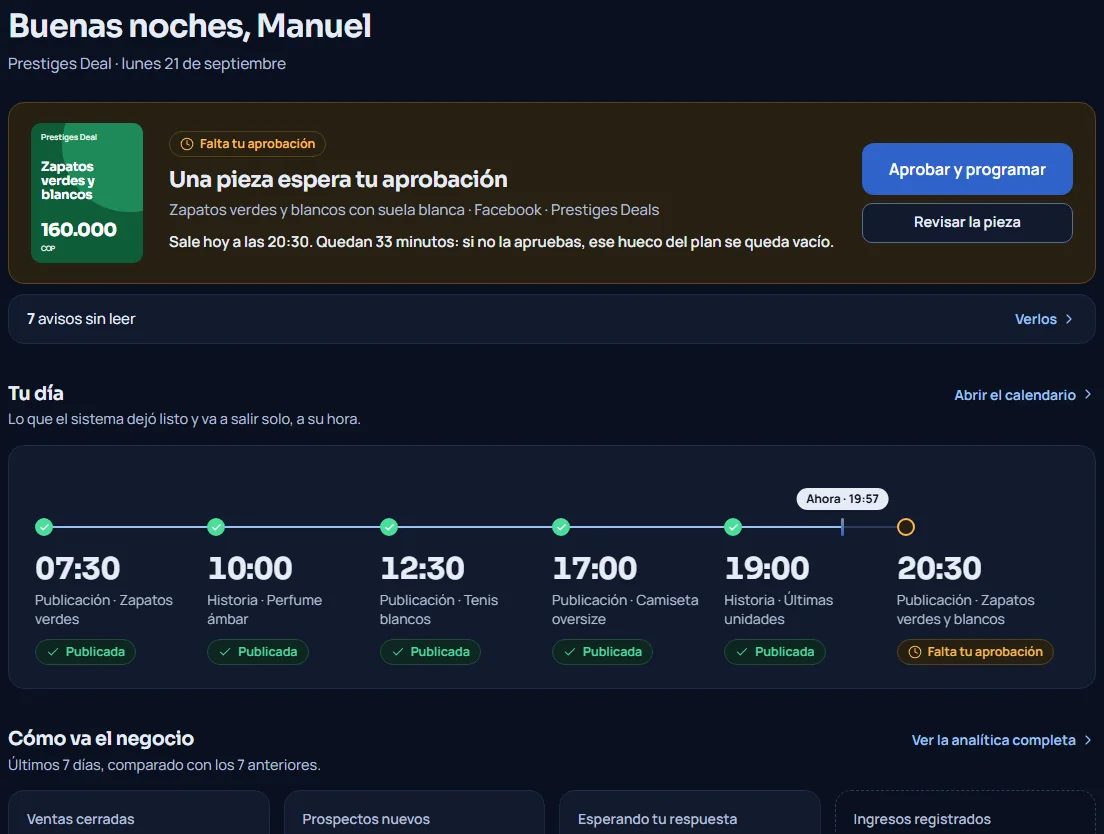Click the checkmark icon in the 19:00 Publicada badge

coord(742,652)
